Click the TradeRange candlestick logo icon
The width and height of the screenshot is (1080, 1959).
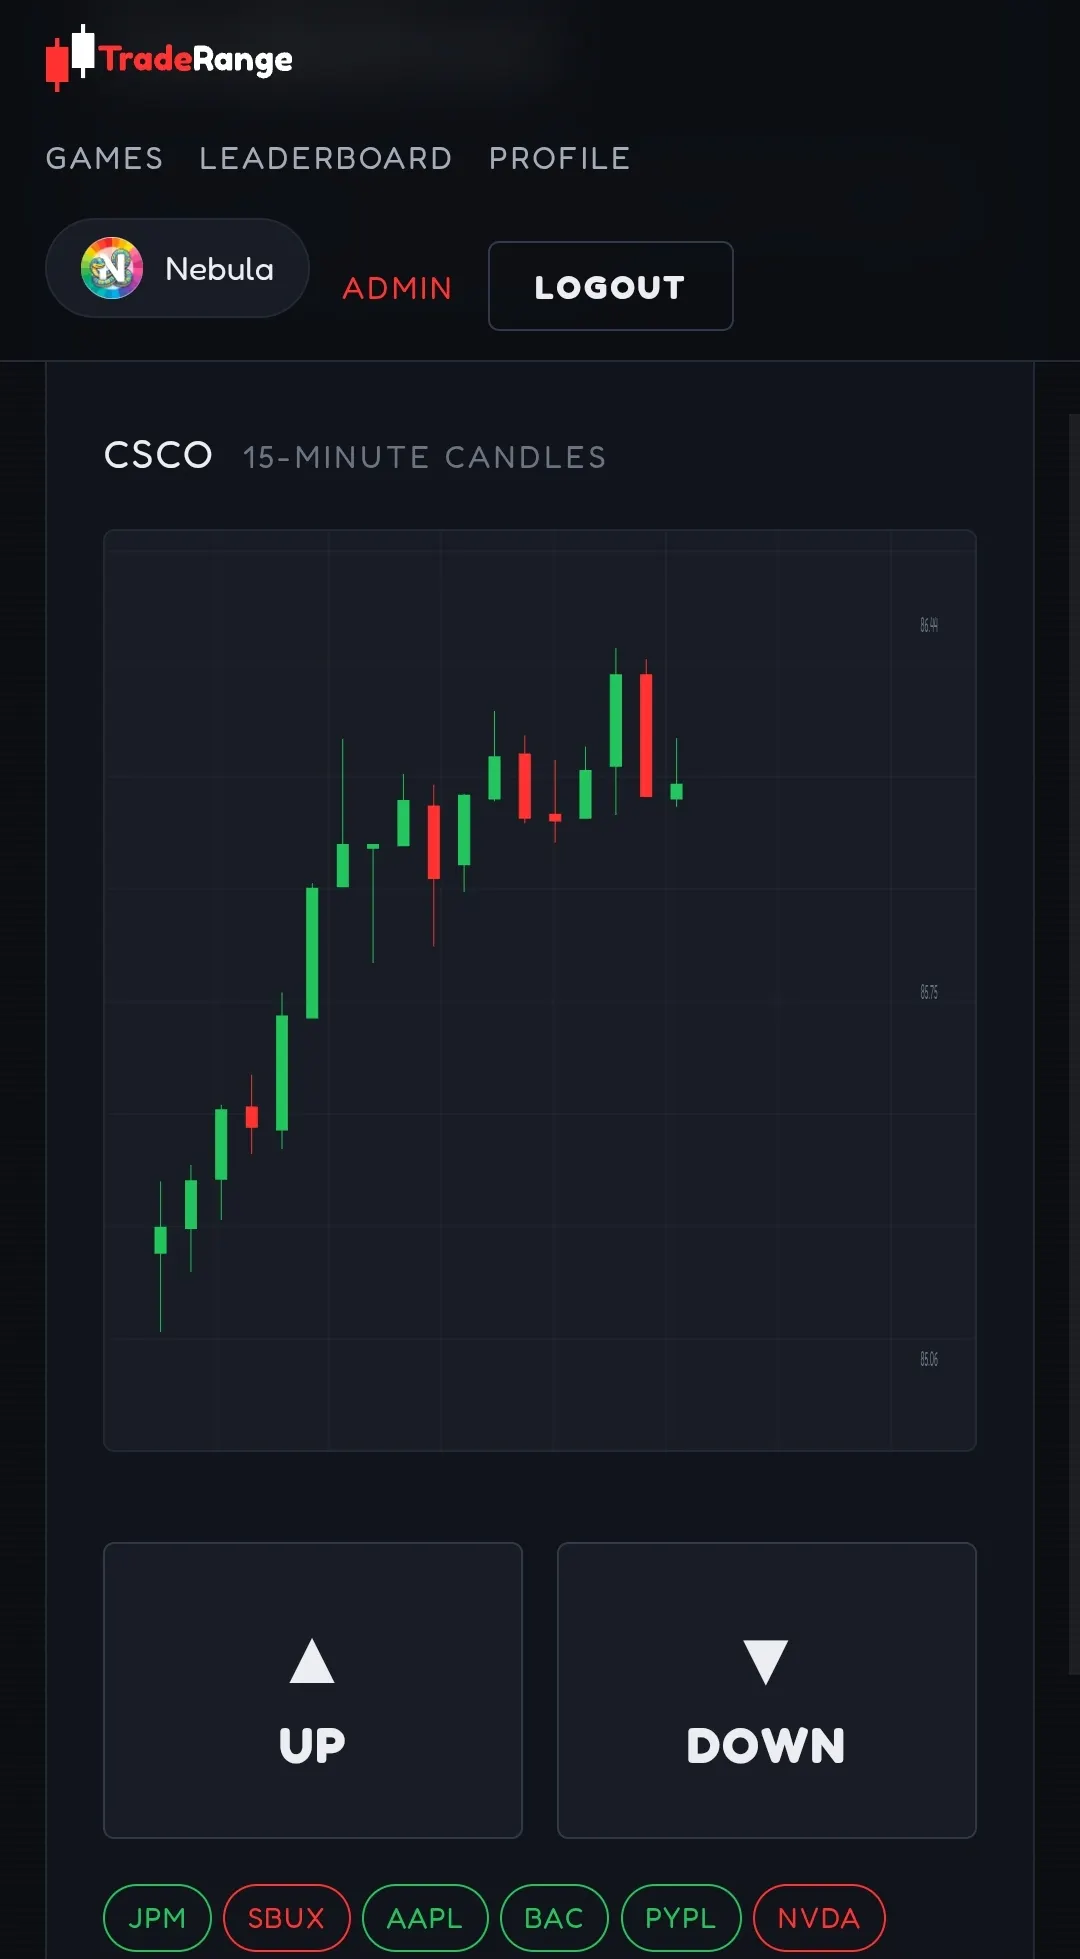tap(70, 58)
